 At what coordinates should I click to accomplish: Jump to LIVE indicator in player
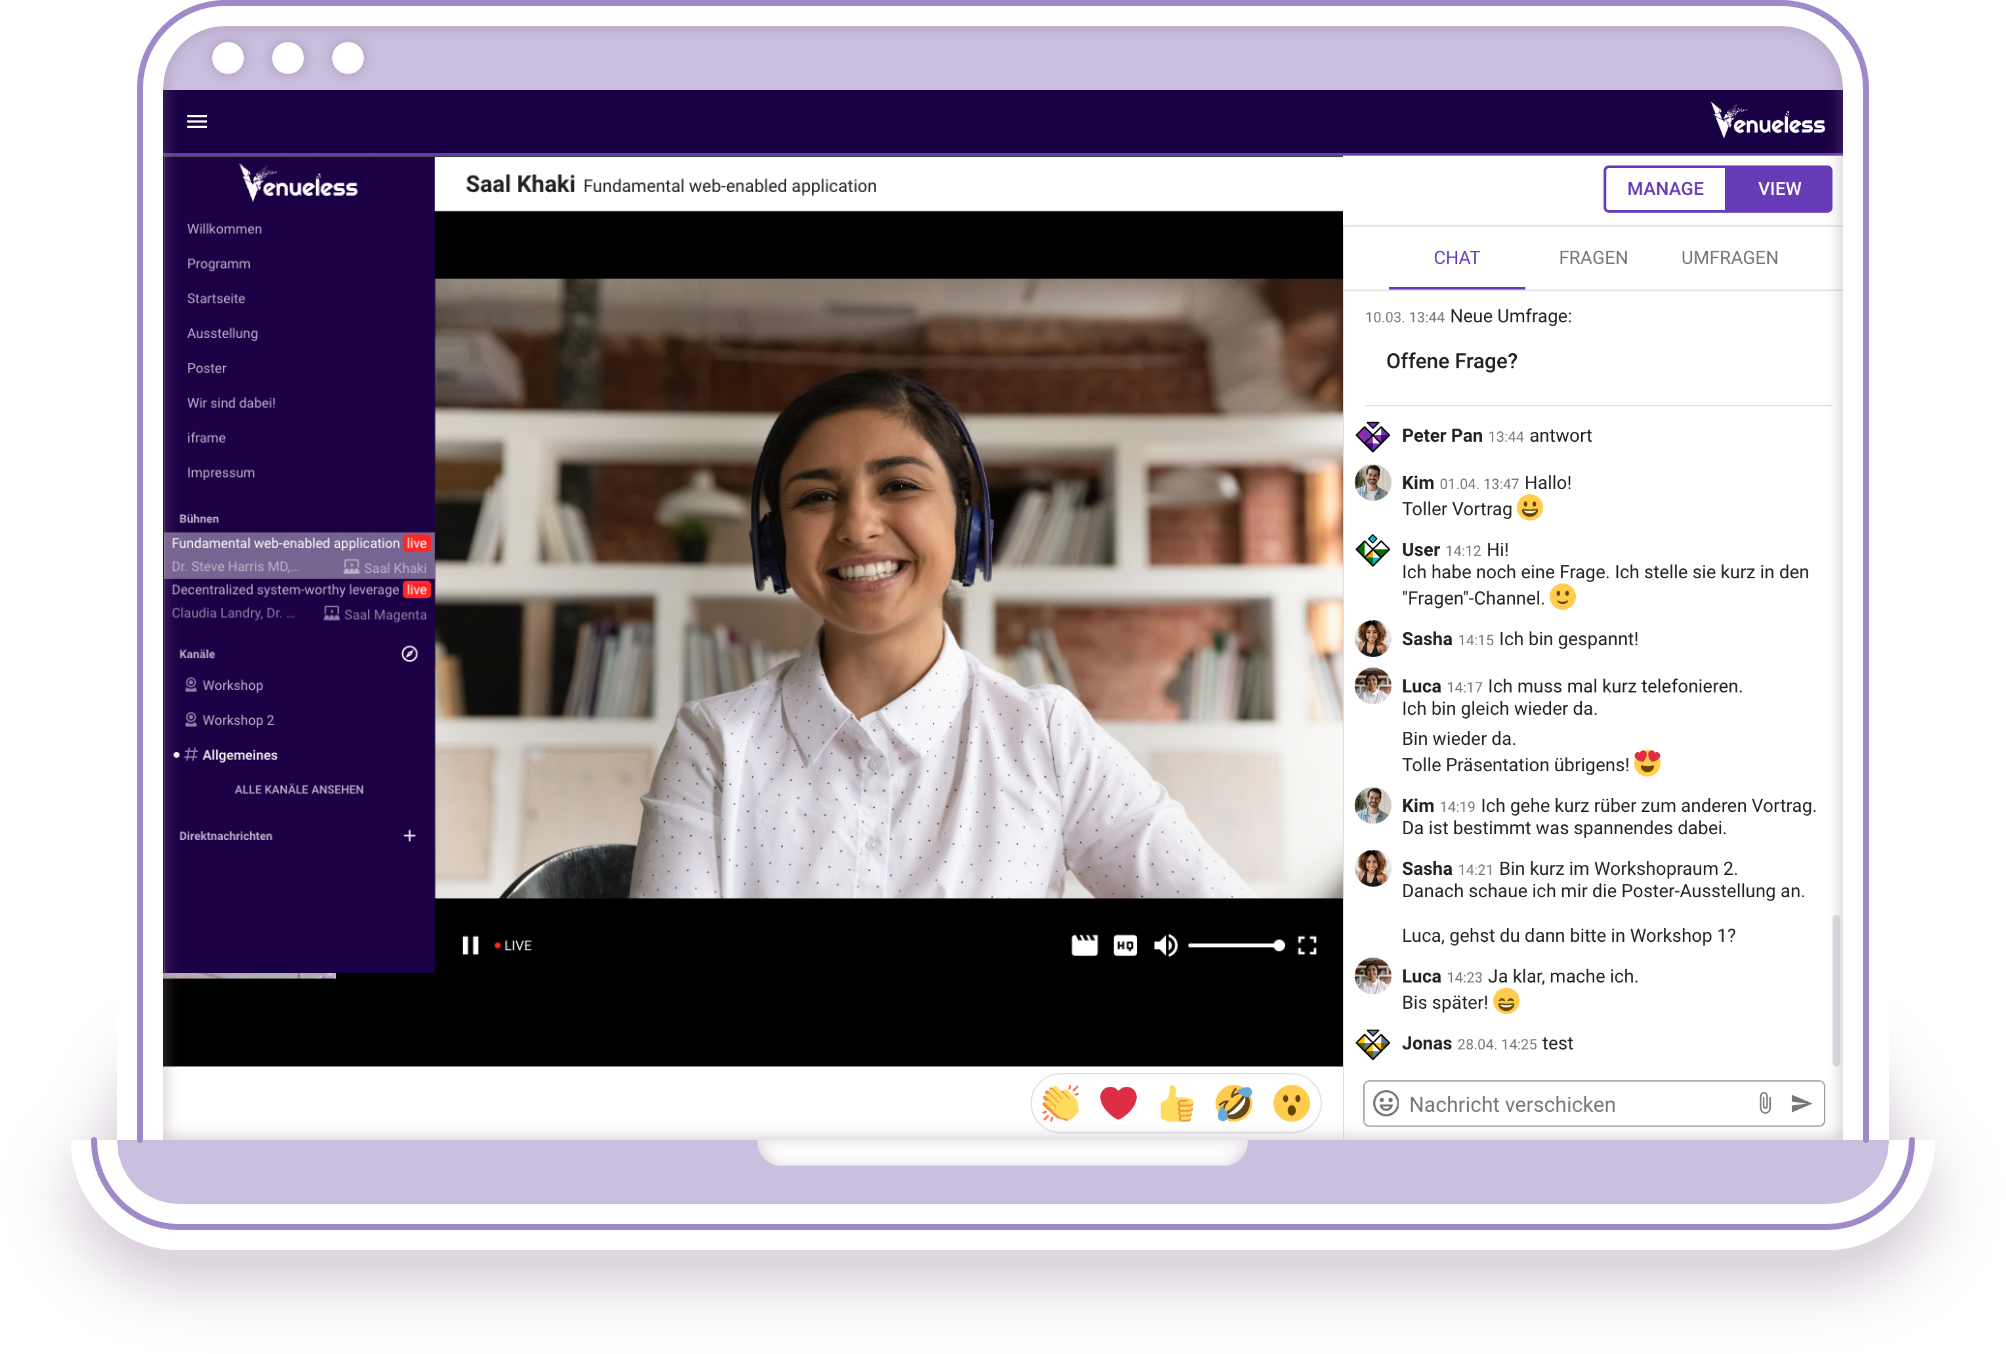pyautogui.click(x=513, y=945)
